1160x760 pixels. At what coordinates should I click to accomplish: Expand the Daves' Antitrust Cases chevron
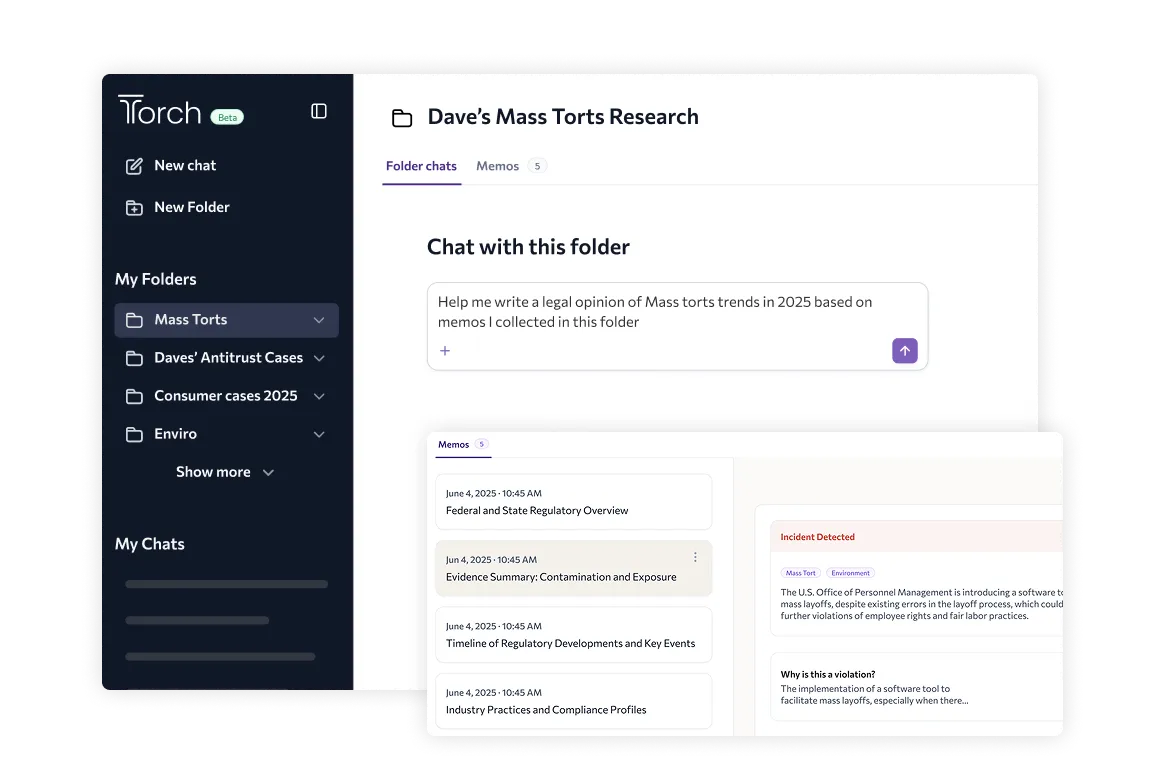click(x=319, y=358)
